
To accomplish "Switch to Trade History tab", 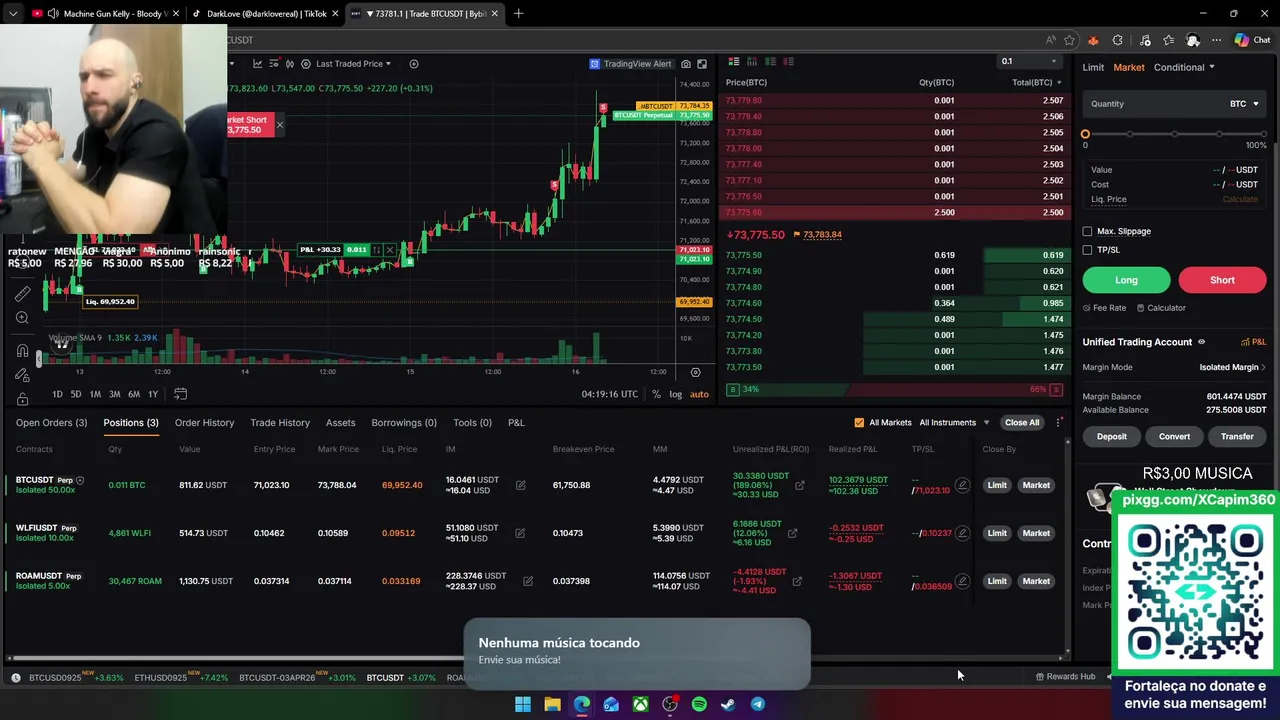I will [x=280, y=422].
